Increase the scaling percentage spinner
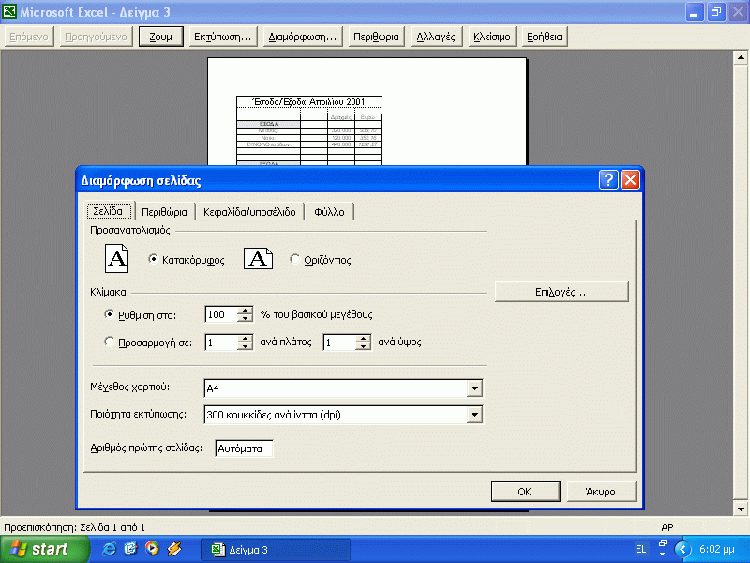This screenshot has width=750, height=563. (245, 310)
